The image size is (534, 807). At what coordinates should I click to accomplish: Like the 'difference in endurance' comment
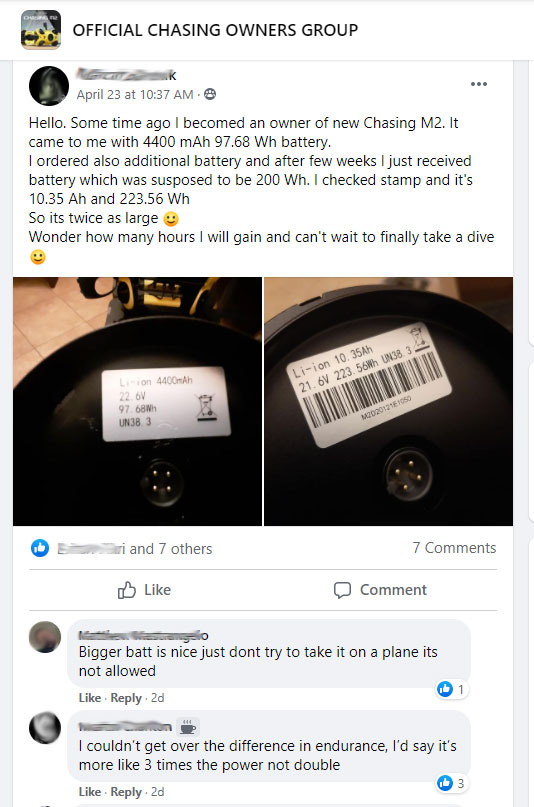pyautogui.click(x=90, y=792)
